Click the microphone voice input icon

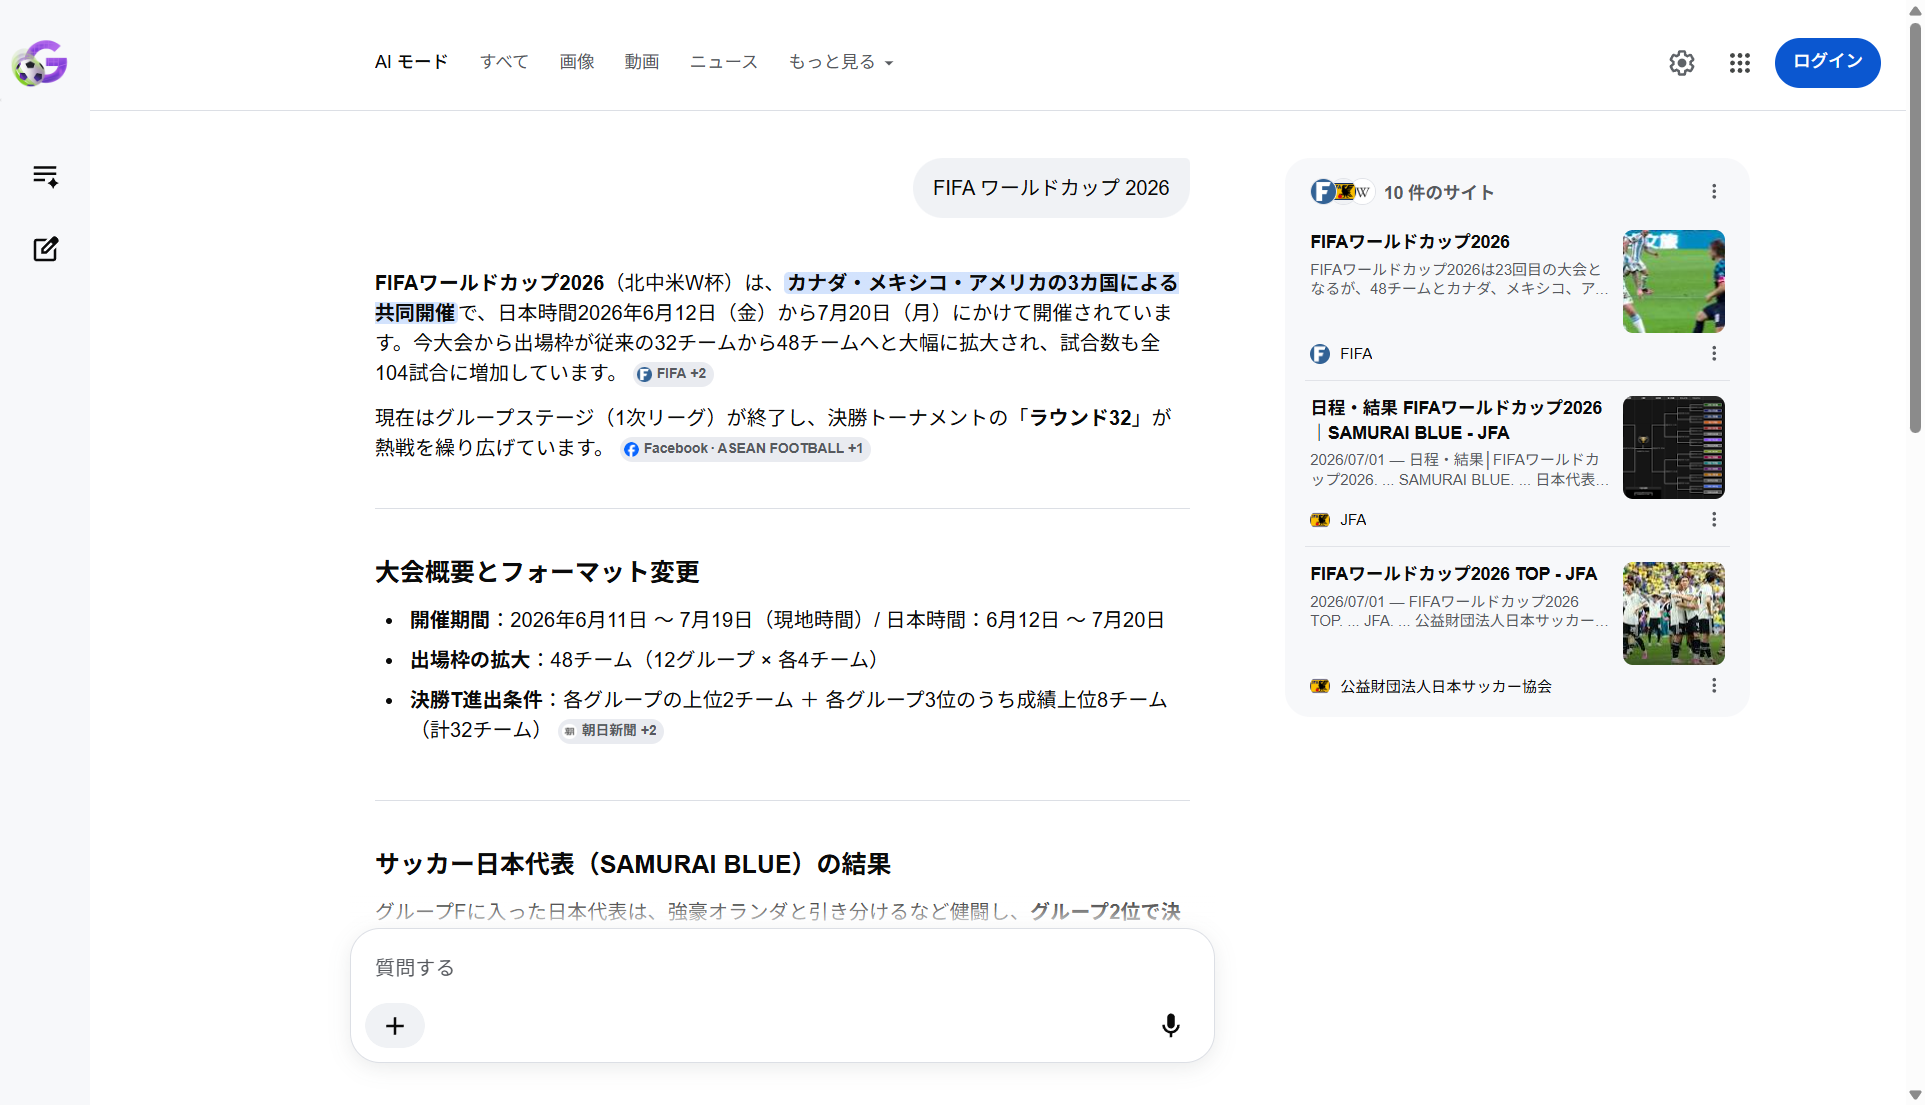pos(1170,1025)
